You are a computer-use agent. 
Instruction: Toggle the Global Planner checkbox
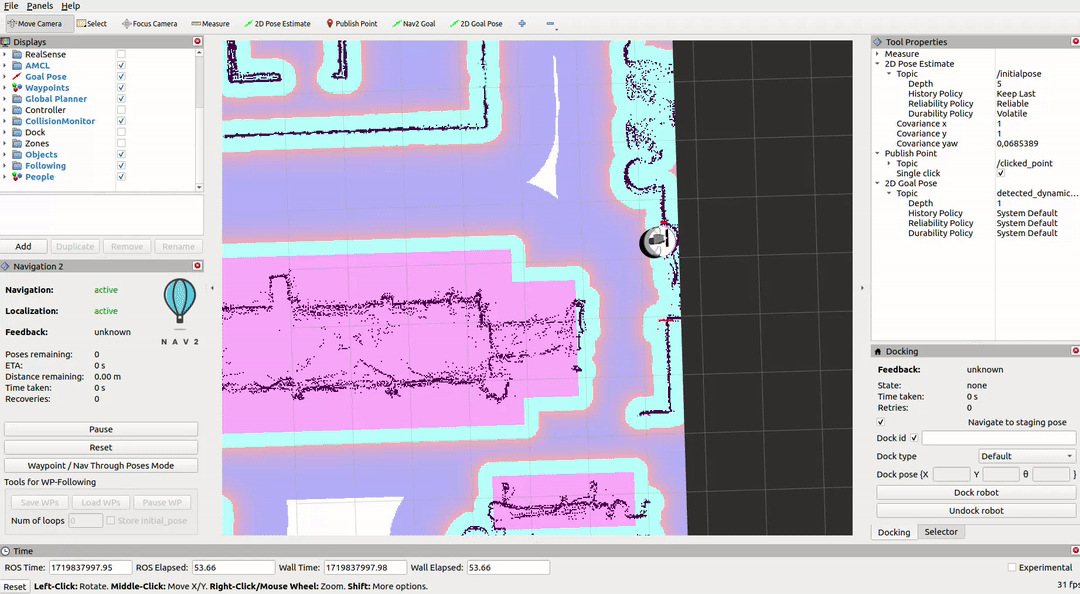[x=121, y=99]
